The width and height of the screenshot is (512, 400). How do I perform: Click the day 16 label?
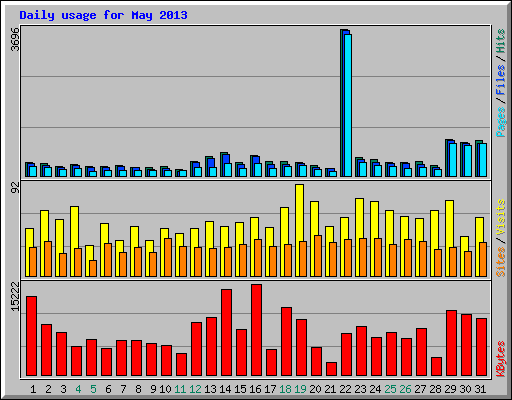(255, 389)
